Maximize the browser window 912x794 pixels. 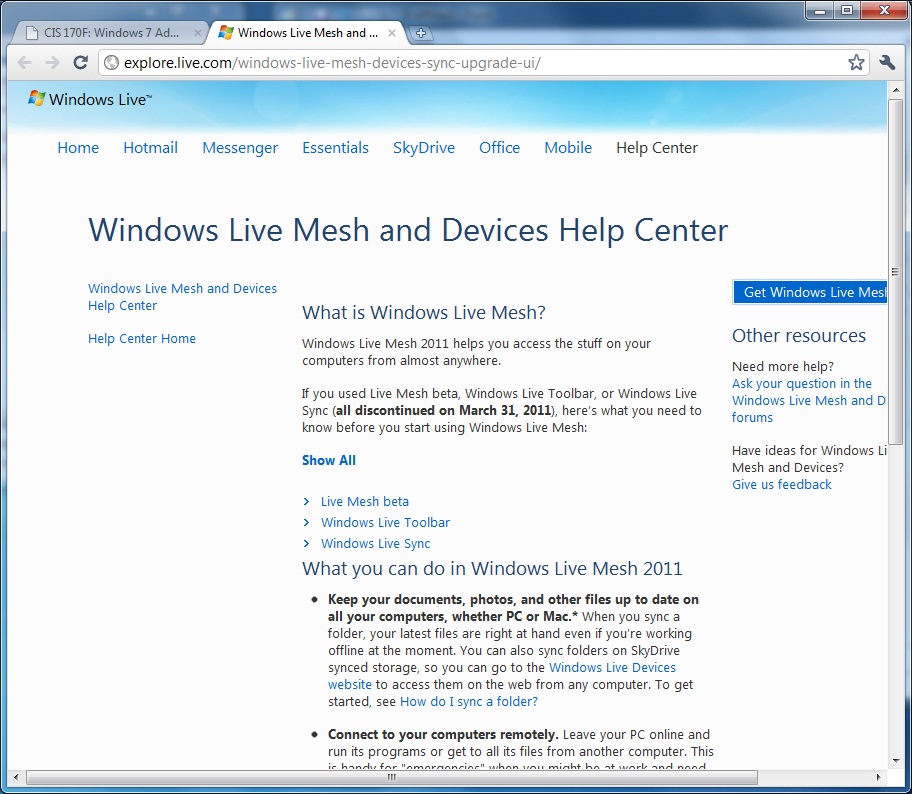pos(847,10)
